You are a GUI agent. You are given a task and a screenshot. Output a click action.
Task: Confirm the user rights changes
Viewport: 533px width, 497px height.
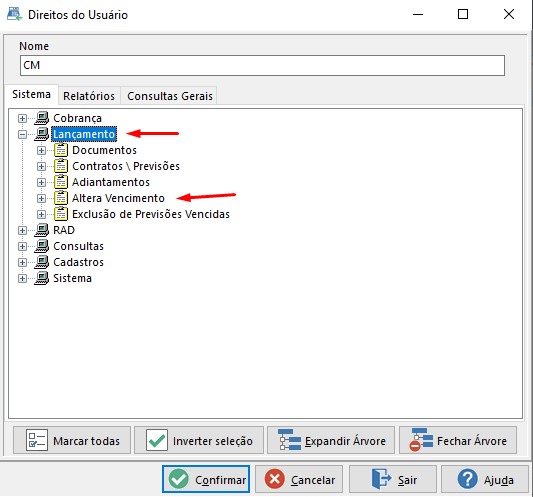point(206,479)
